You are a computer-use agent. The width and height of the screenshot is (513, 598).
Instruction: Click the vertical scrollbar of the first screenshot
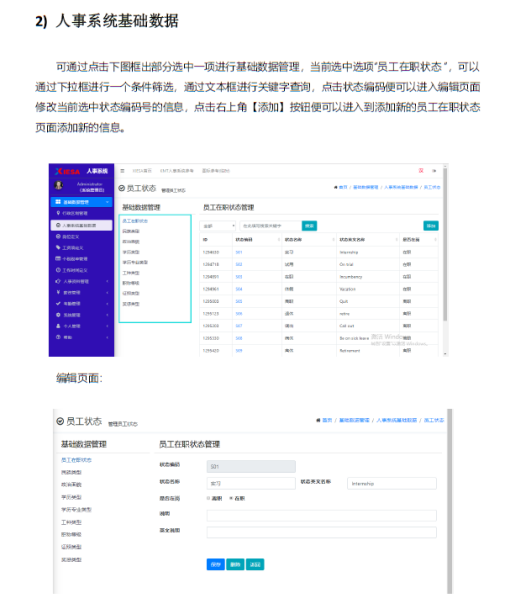click(445, 244)
